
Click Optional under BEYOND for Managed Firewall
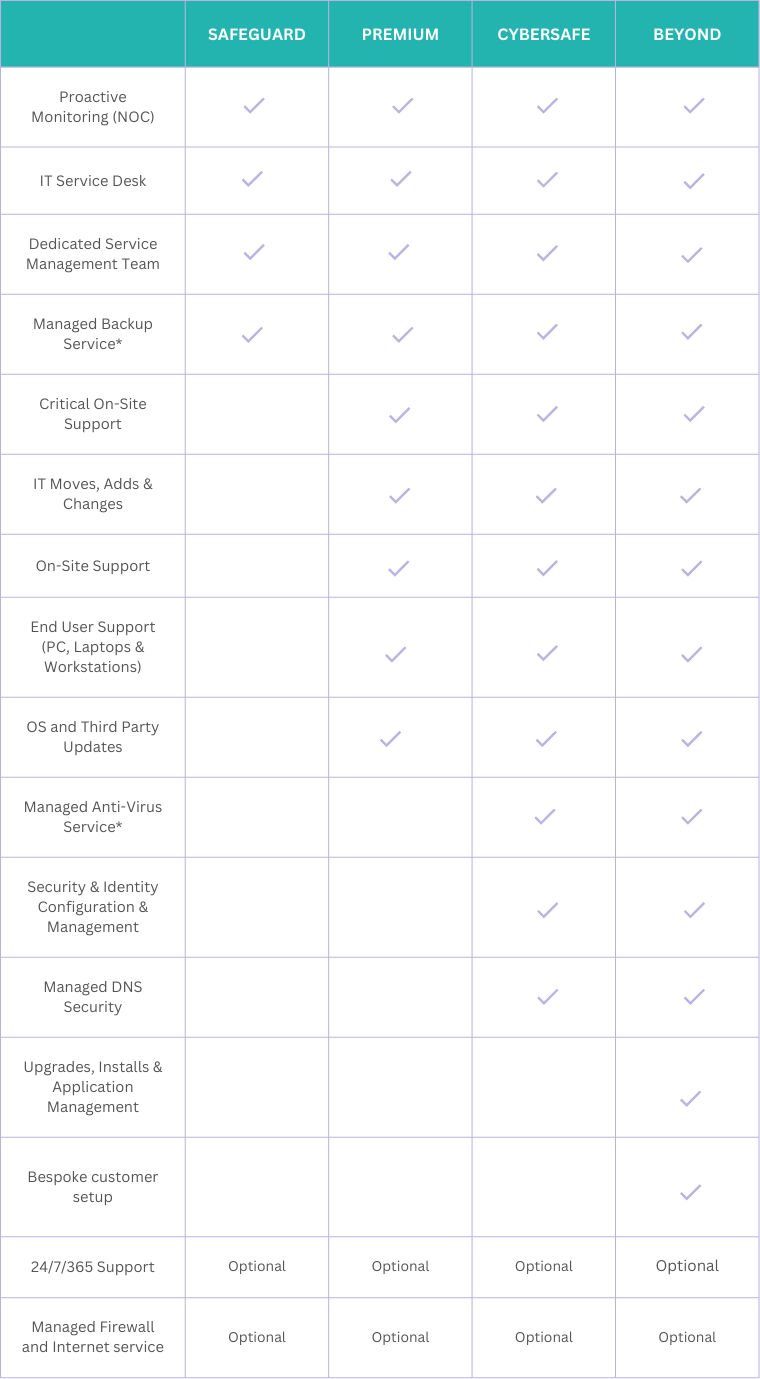tap(687, 1337)
